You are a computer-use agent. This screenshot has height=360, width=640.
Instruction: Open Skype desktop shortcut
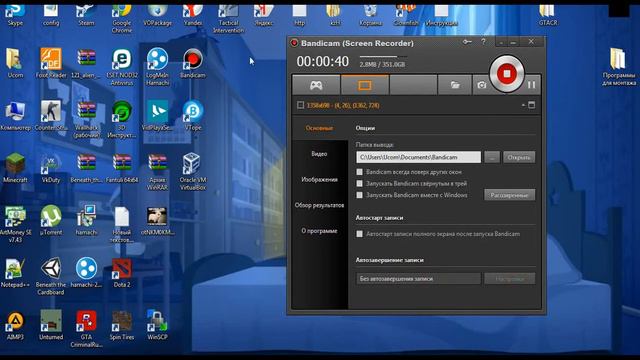[15, 15]
